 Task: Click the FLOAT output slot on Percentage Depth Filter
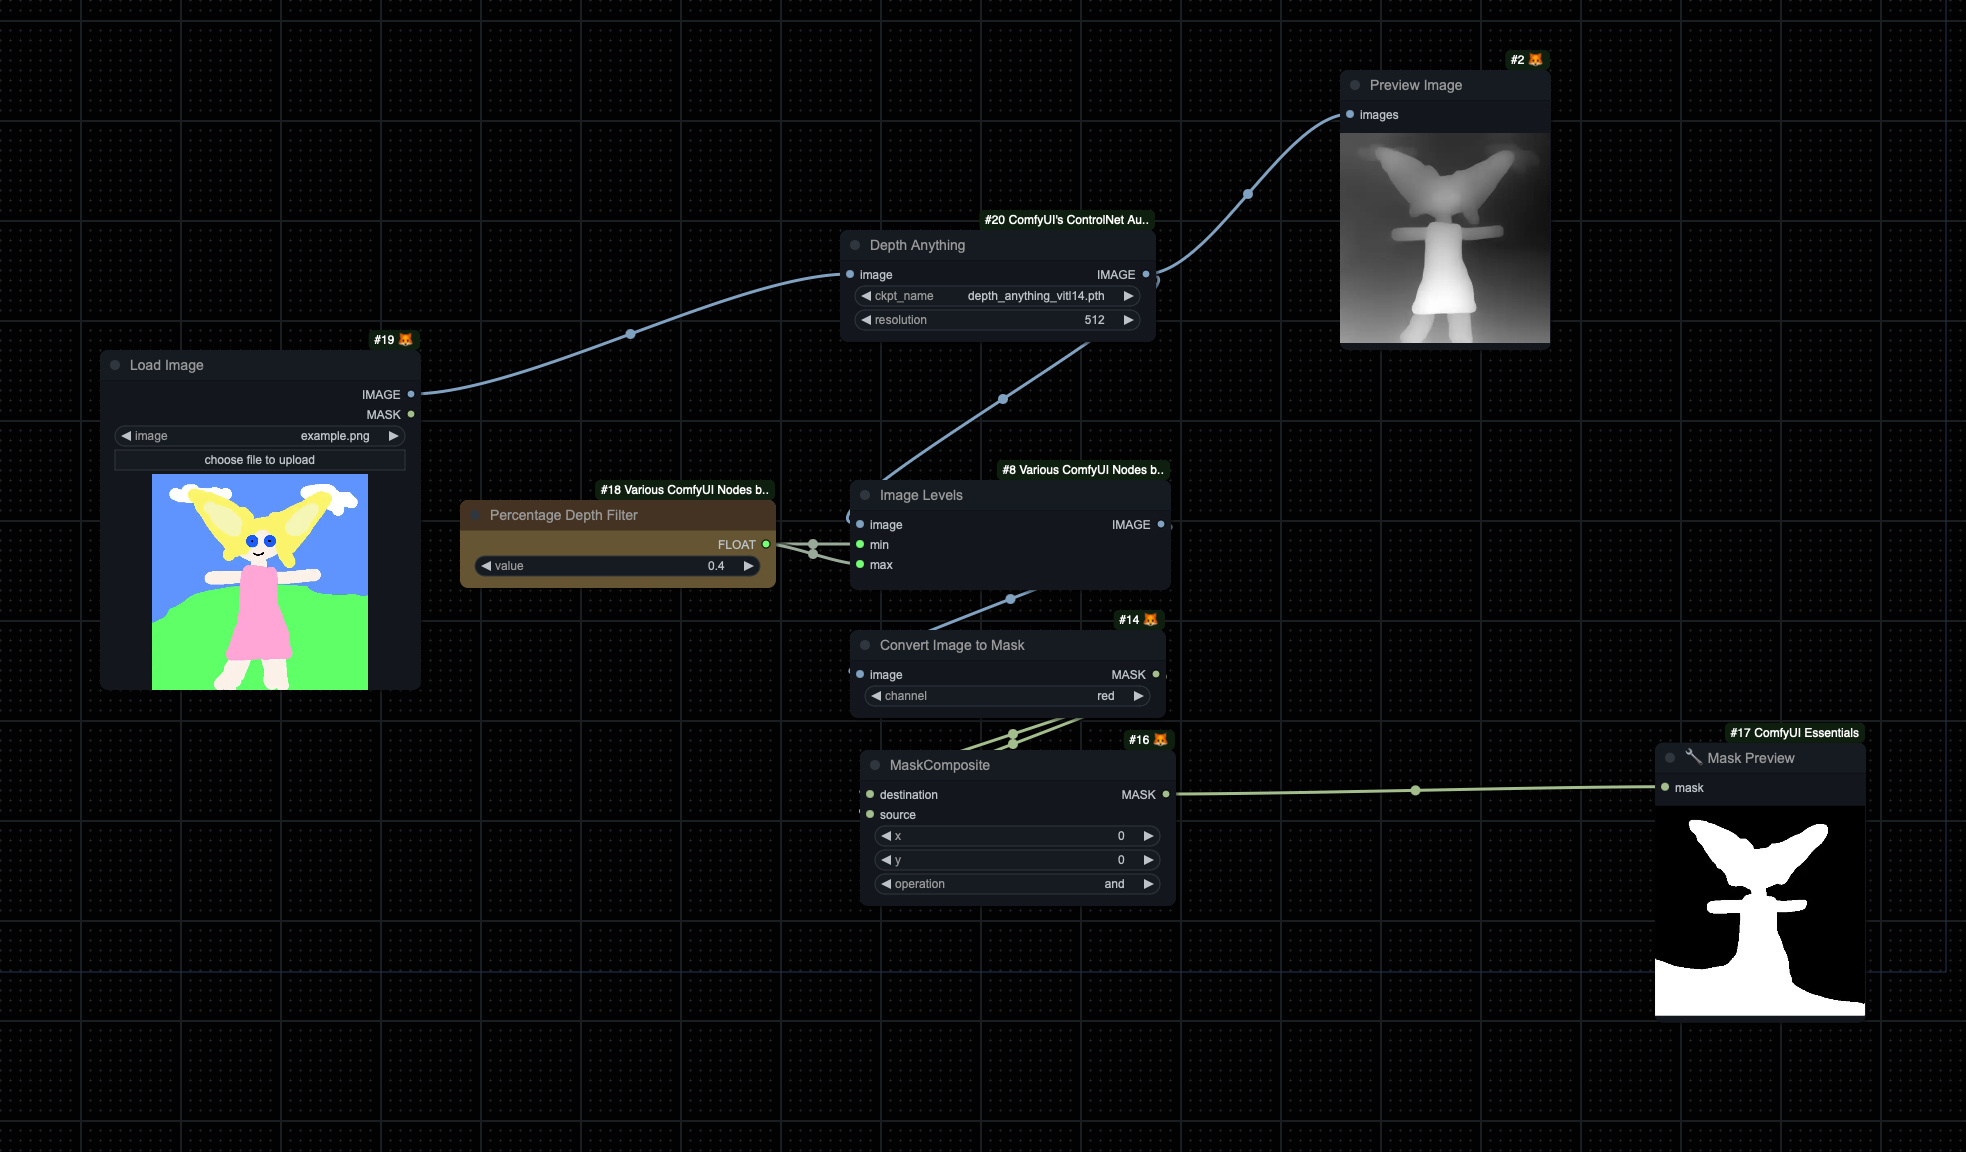coord(766,545)
